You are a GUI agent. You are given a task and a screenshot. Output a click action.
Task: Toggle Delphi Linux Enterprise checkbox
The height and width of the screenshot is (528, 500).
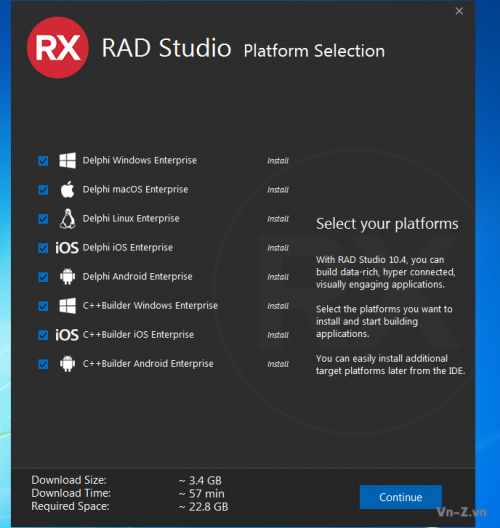coord(43,219)
